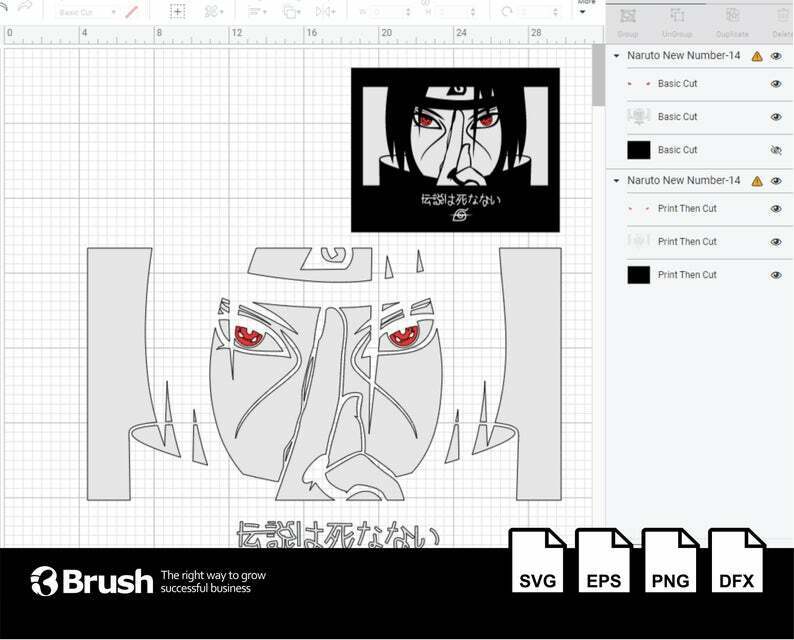Select the Japanese text outline on canvas

point(338,535)
